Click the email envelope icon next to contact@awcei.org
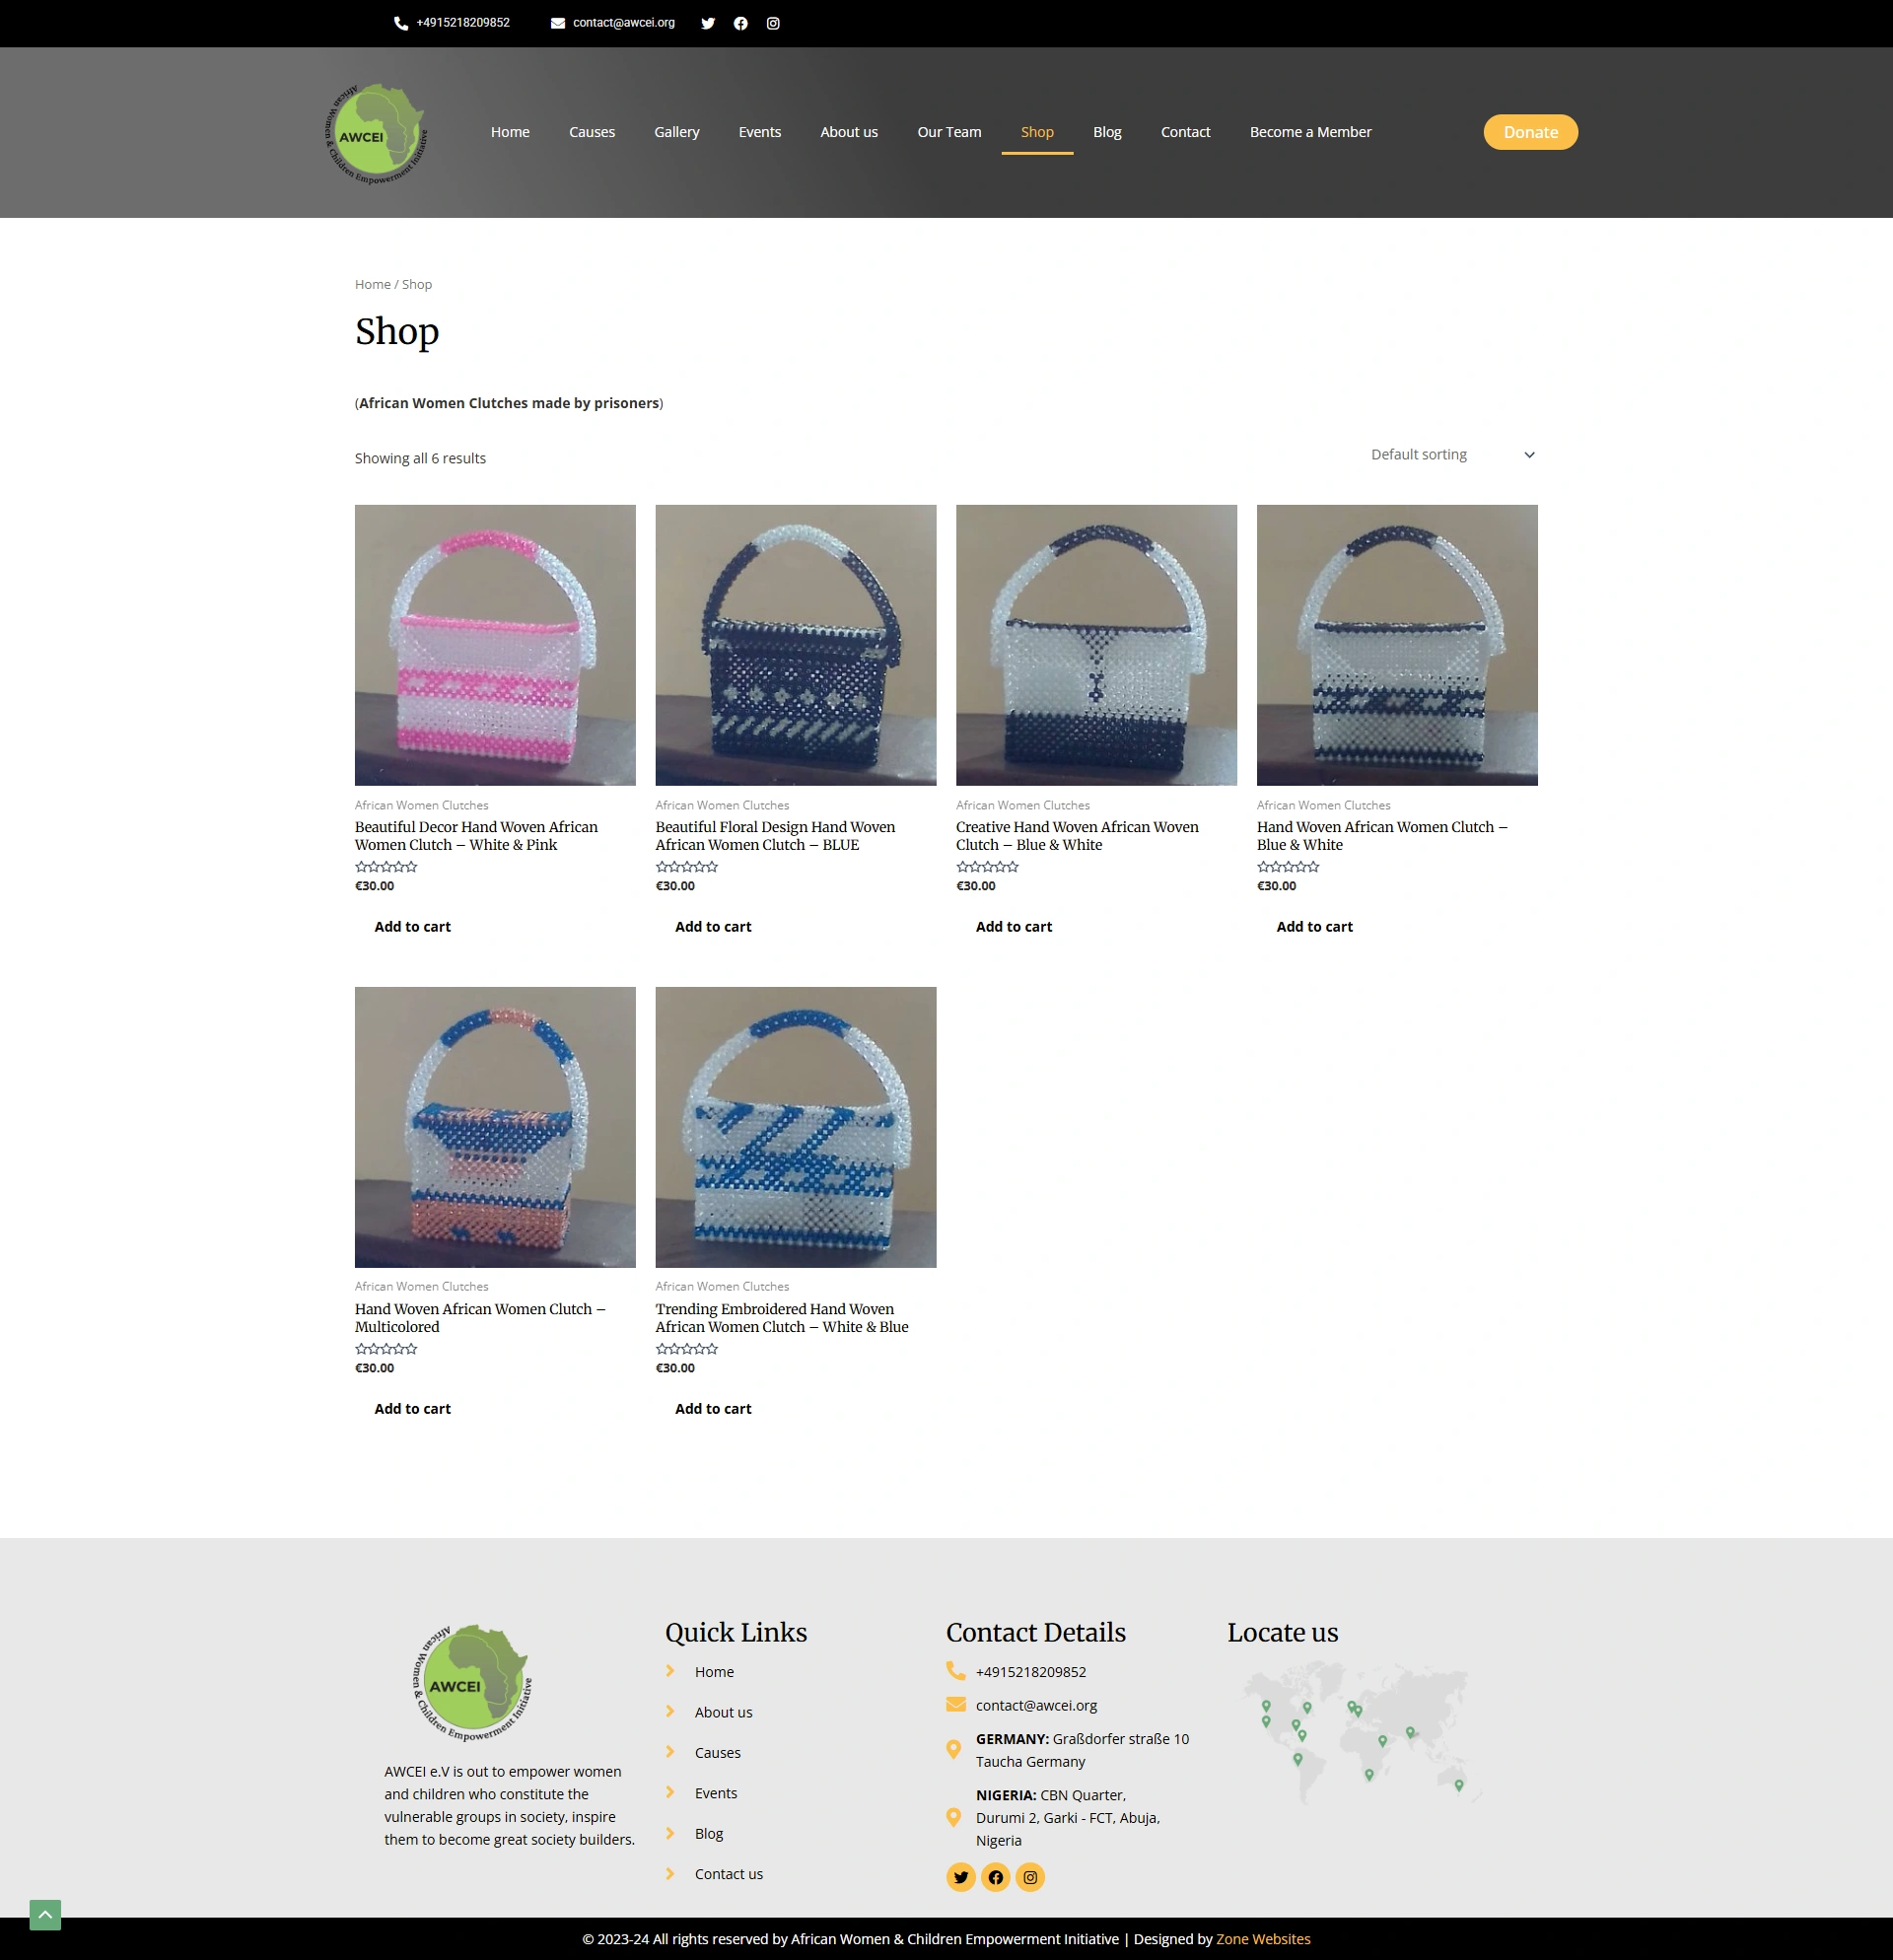This screenshot has height=1960, width=1893. click(556, 22)
